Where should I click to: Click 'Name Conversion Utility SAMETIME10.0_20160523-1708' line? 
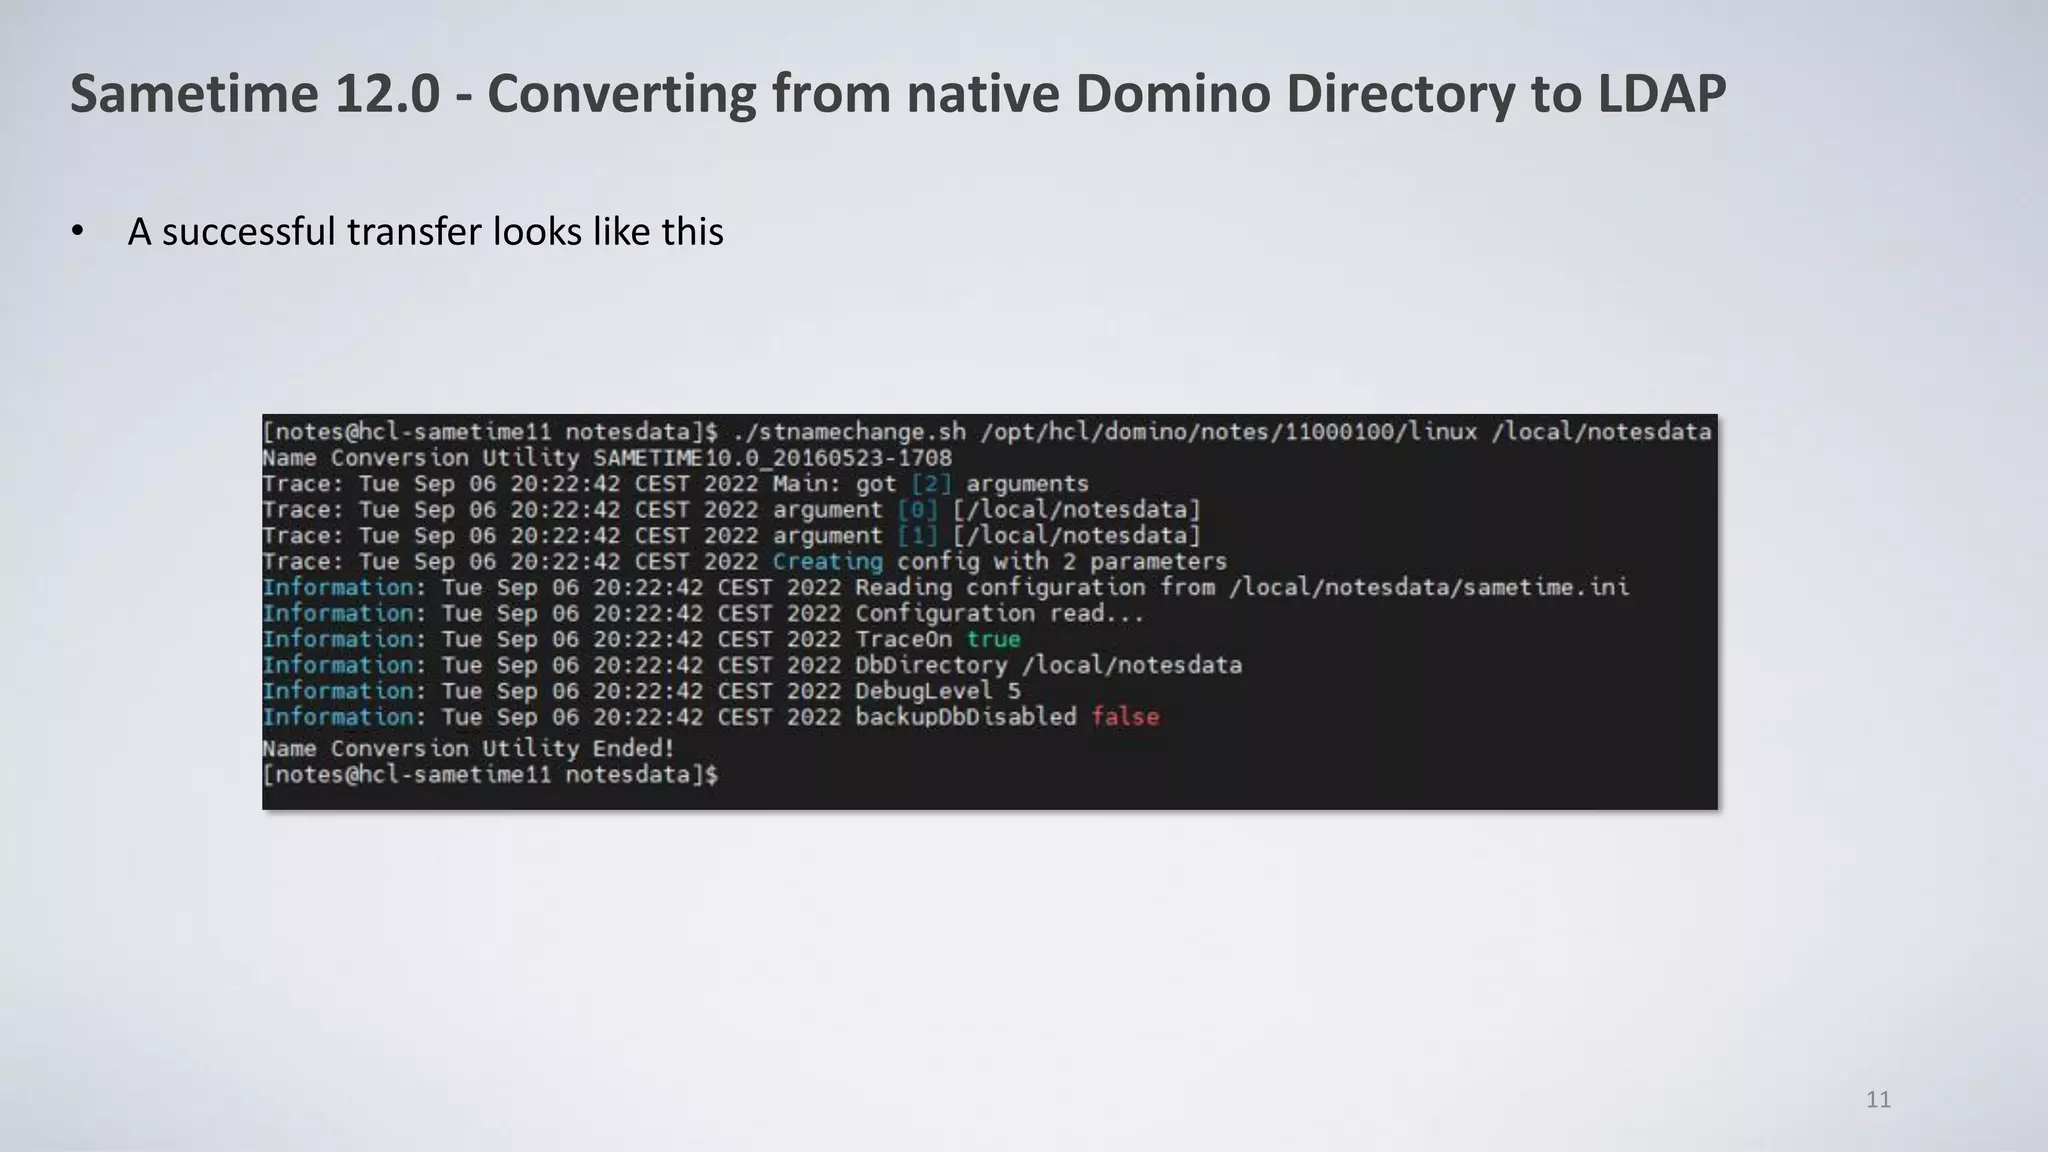[x=607, y=458]
